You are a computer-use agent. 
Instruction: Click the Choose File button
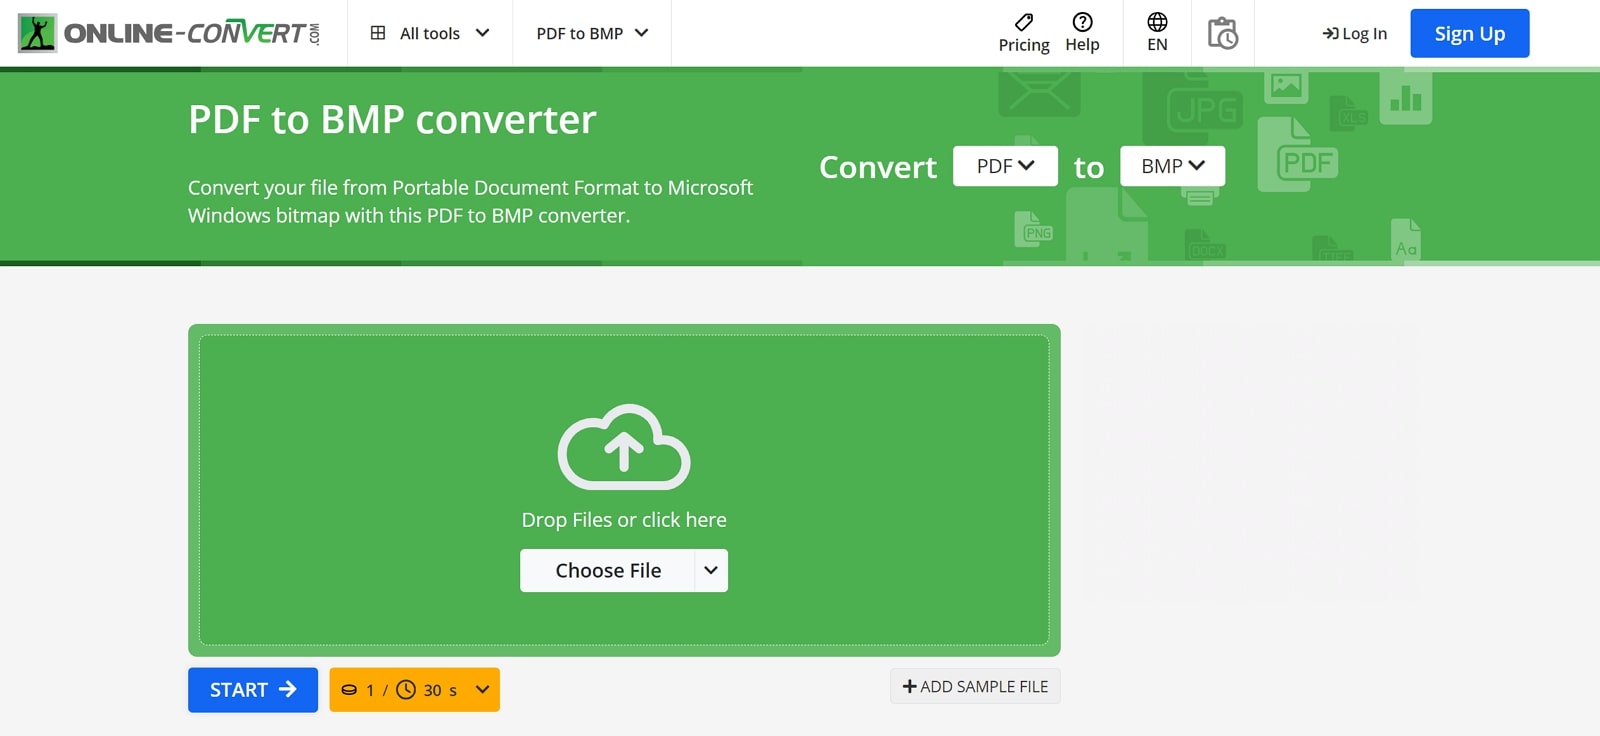point(608,570)
